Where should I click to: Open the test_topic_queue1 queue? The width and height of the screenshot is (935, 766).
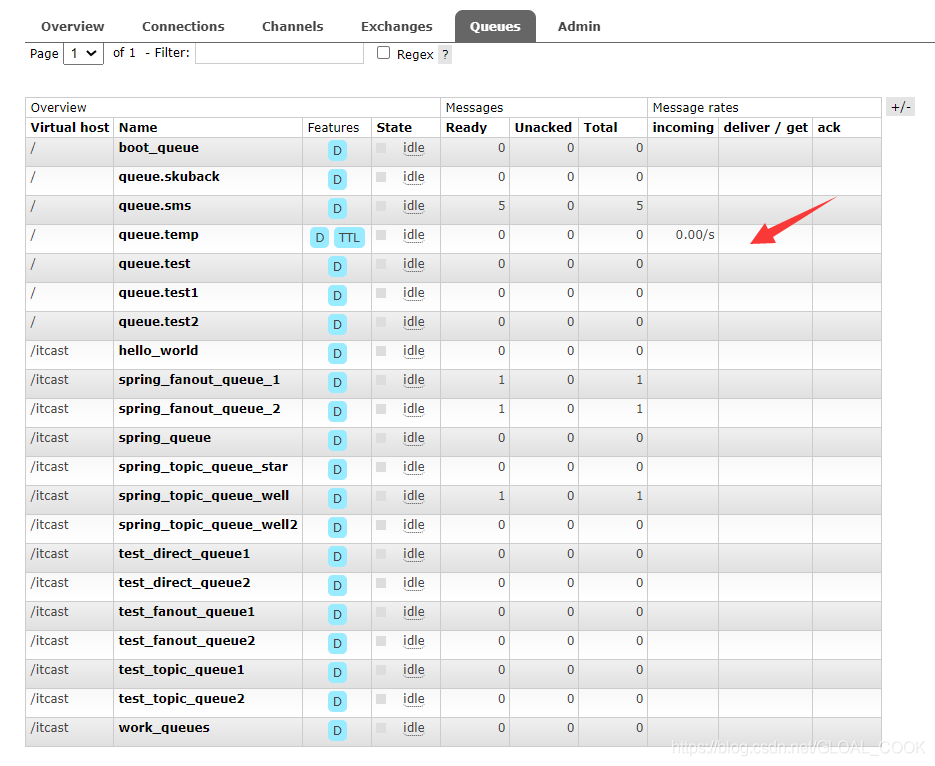point(181,670)
